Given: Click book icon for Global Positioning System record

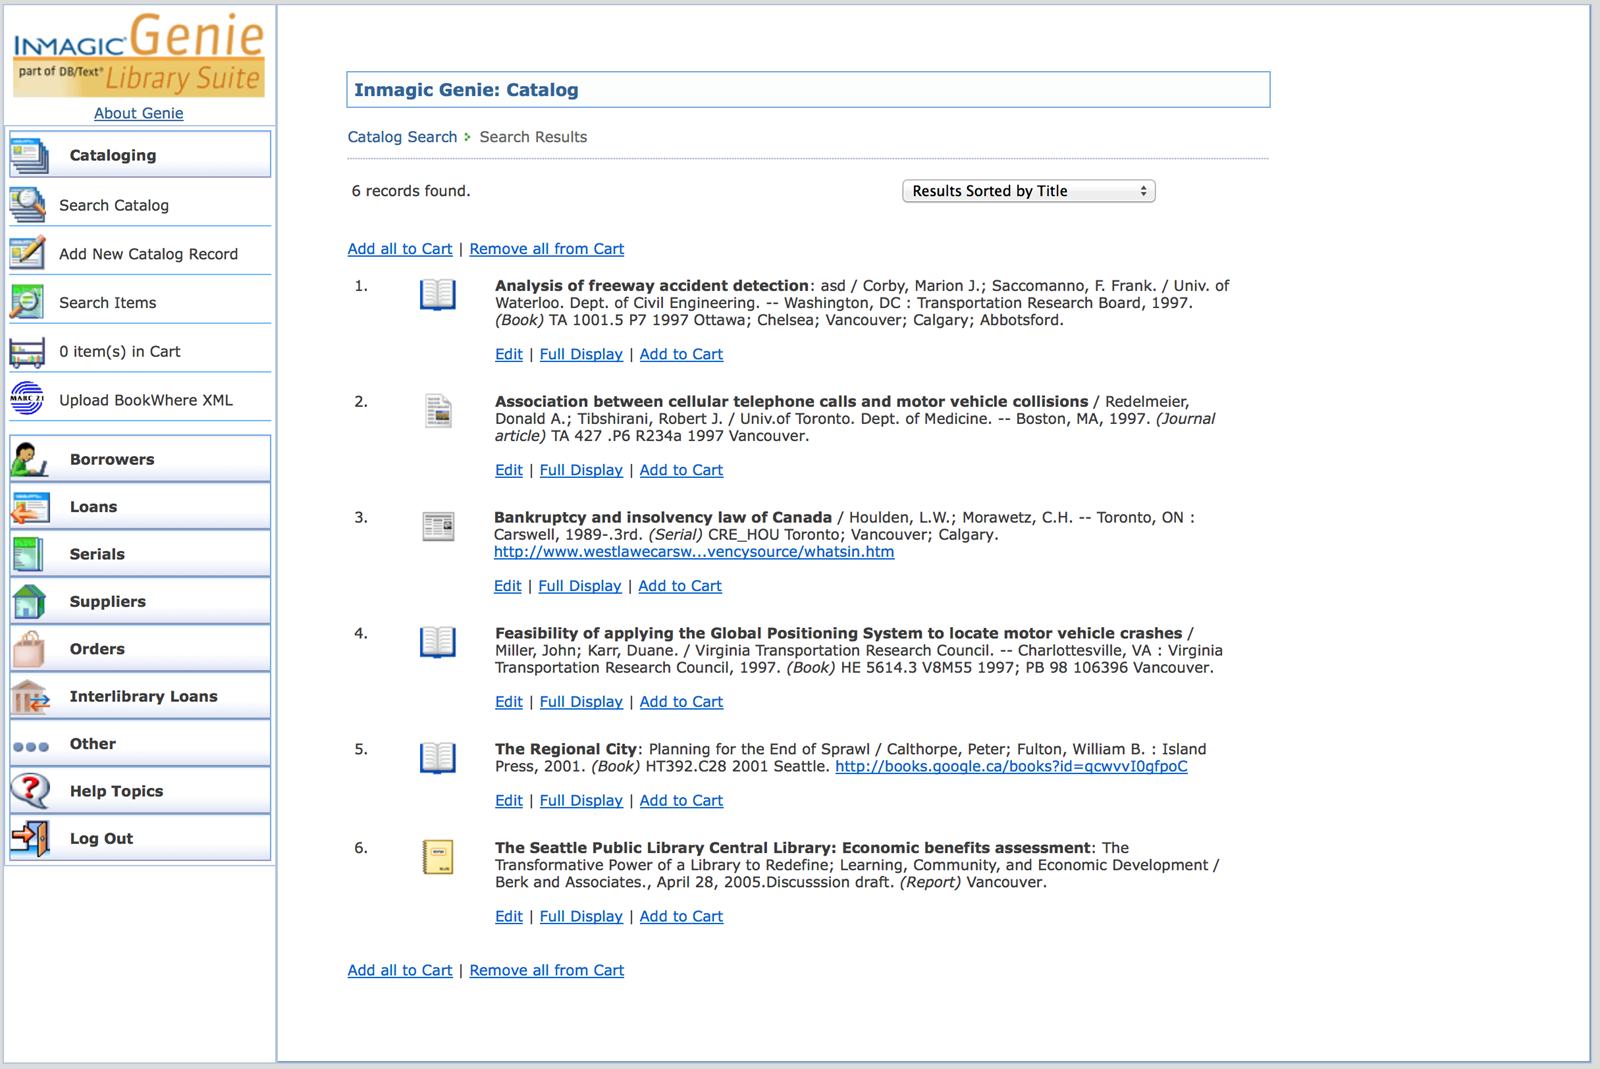Looking at the screenshot, I should pyautogui.click(x=438, y=642).
